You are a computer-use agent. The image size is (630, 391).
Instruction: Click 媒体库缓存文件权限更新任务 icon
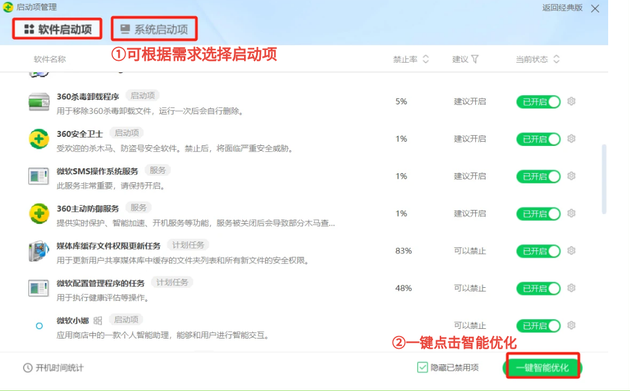[x=39, y=251]
